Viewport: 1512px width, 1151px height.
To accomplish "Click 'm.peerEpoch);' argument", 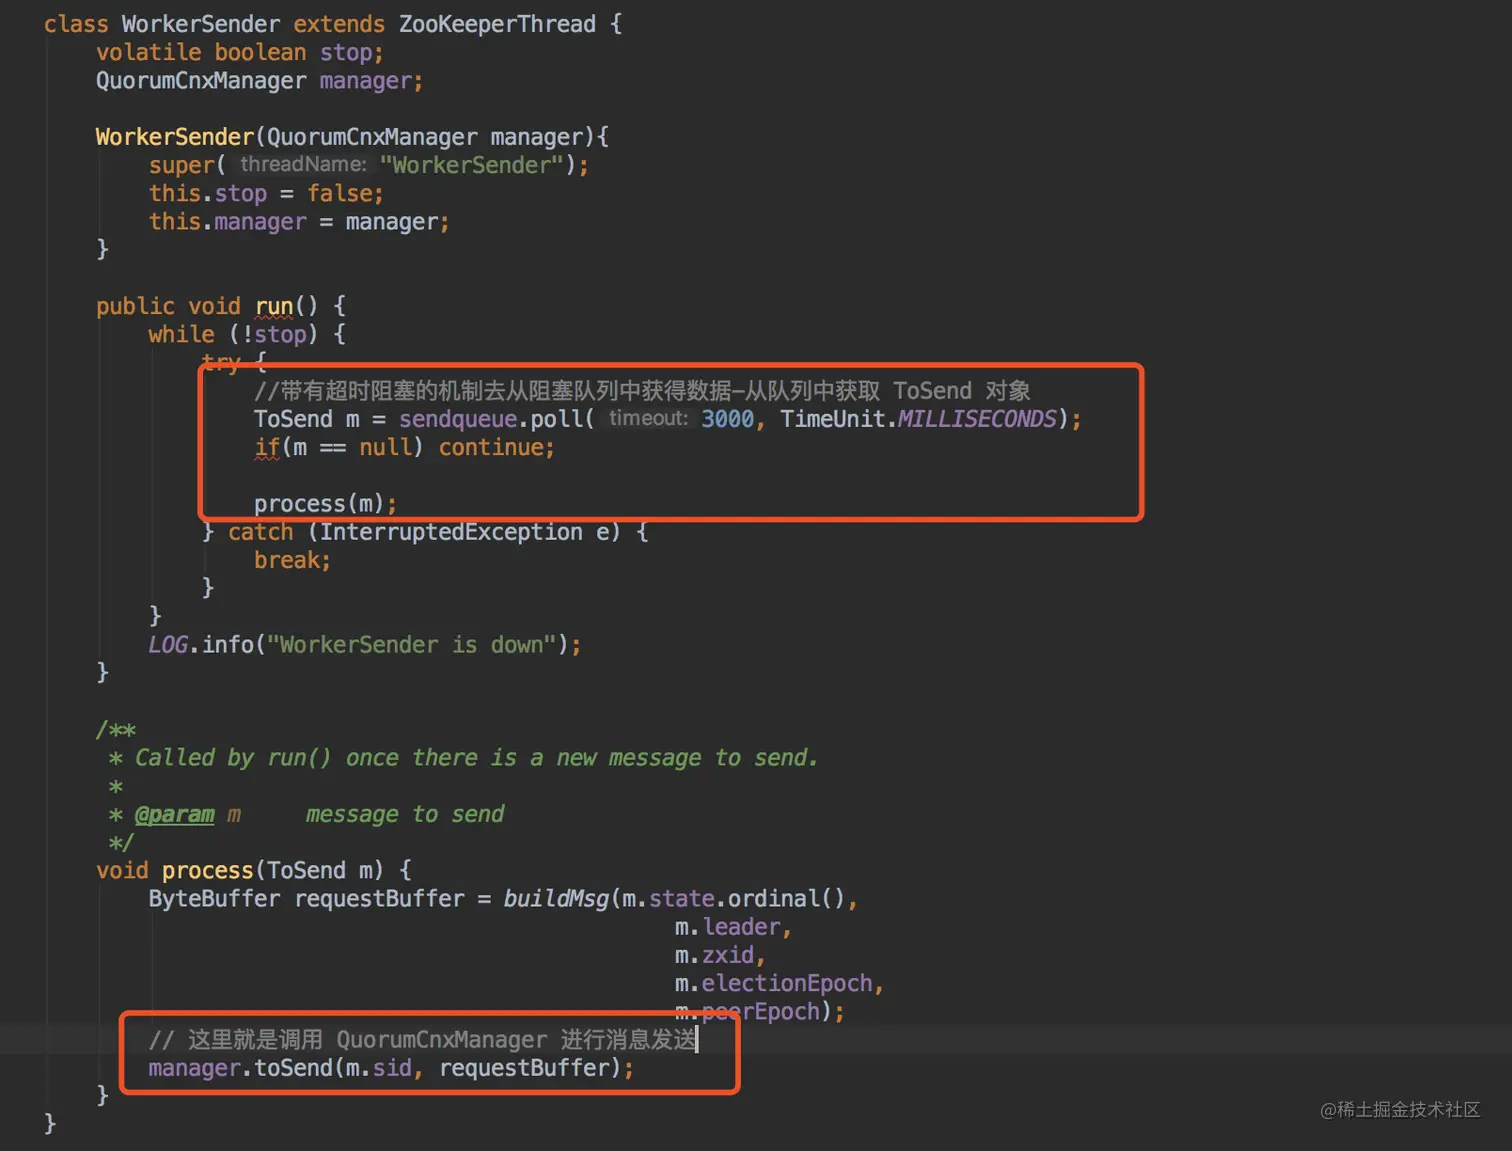I will pyautogui.click(x=759, y=1012).
